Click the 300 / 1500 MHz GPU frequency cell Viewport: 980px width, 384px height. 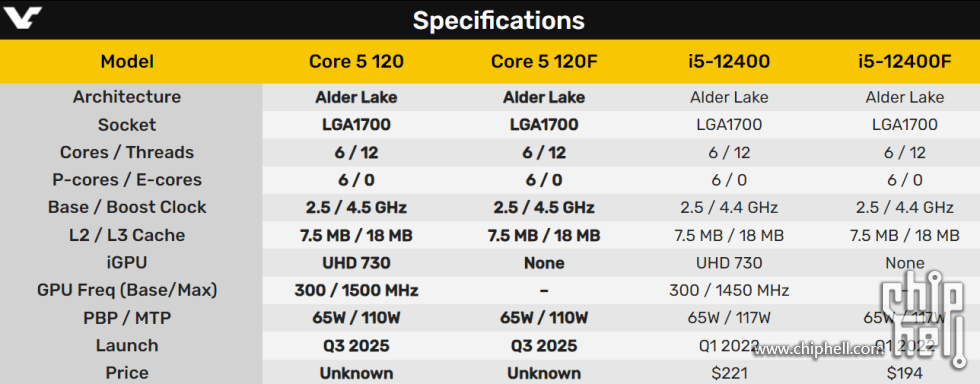click(x=356, y=290)
